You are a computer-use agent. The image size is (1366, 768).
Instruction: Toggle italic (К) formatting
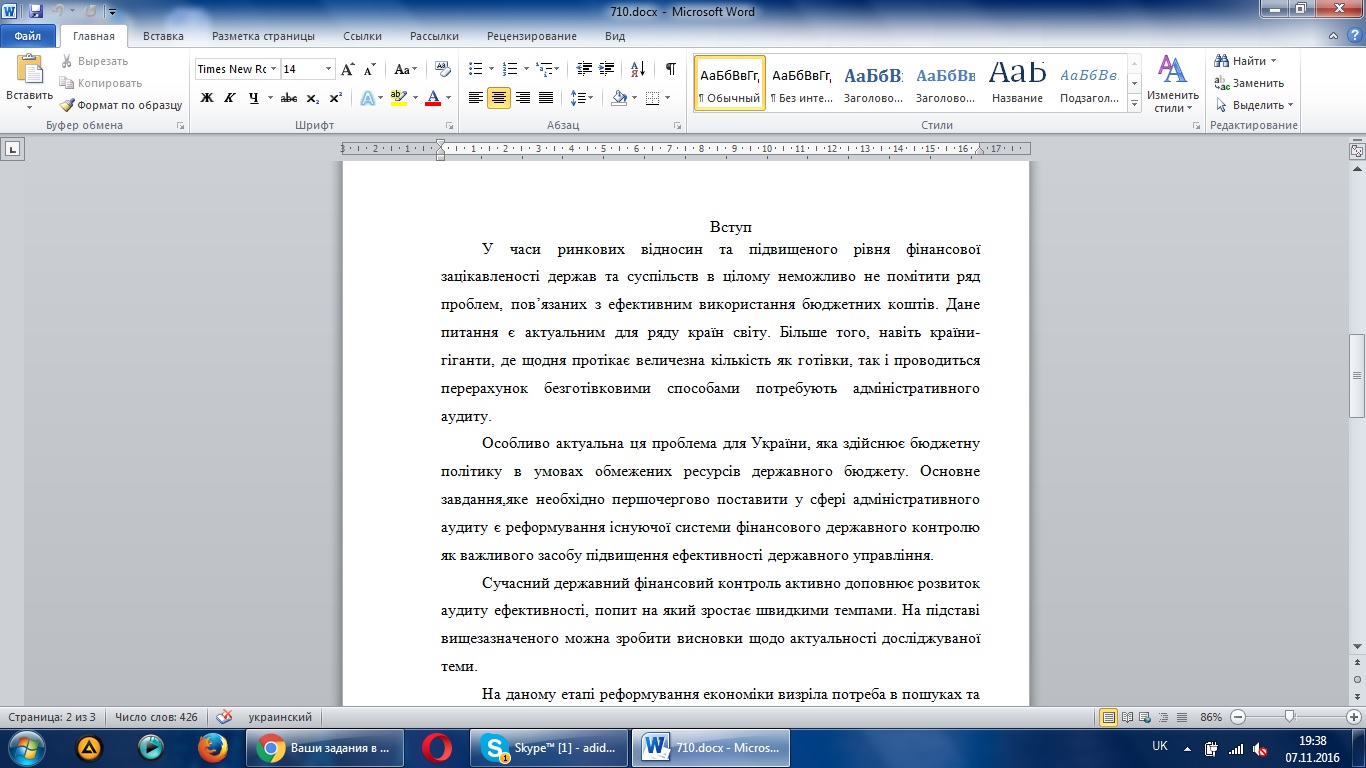[230, 98]
